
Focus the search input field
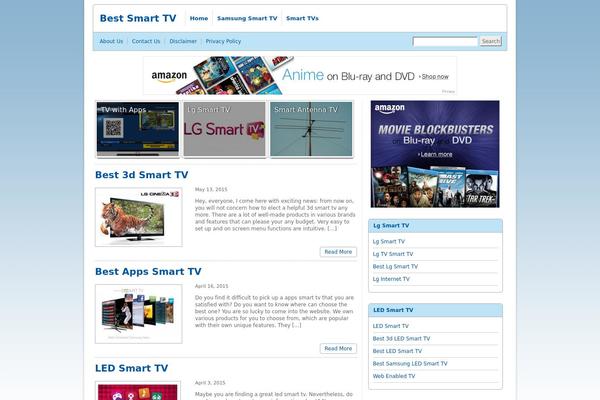445,41
